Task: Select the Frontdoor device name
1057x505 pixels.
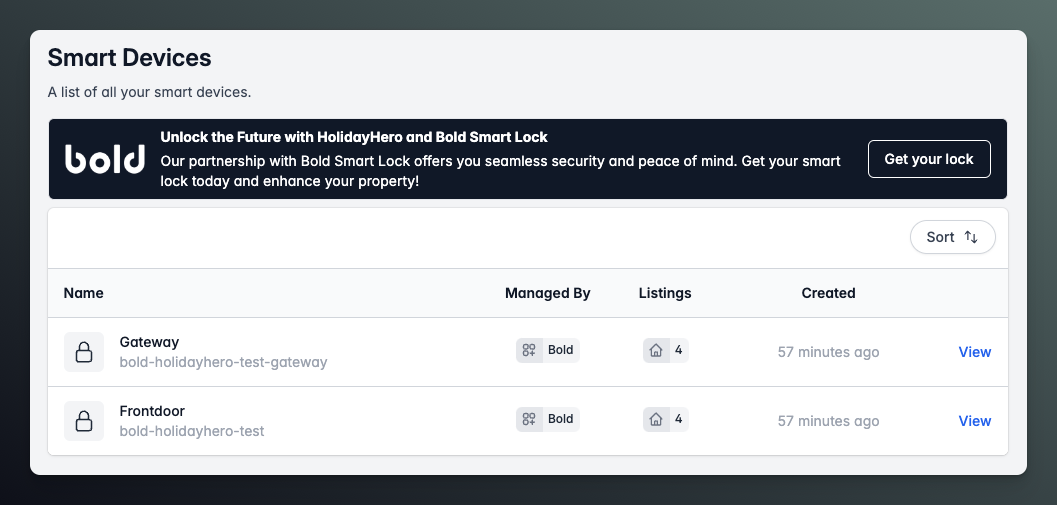Action: point(152,411)
